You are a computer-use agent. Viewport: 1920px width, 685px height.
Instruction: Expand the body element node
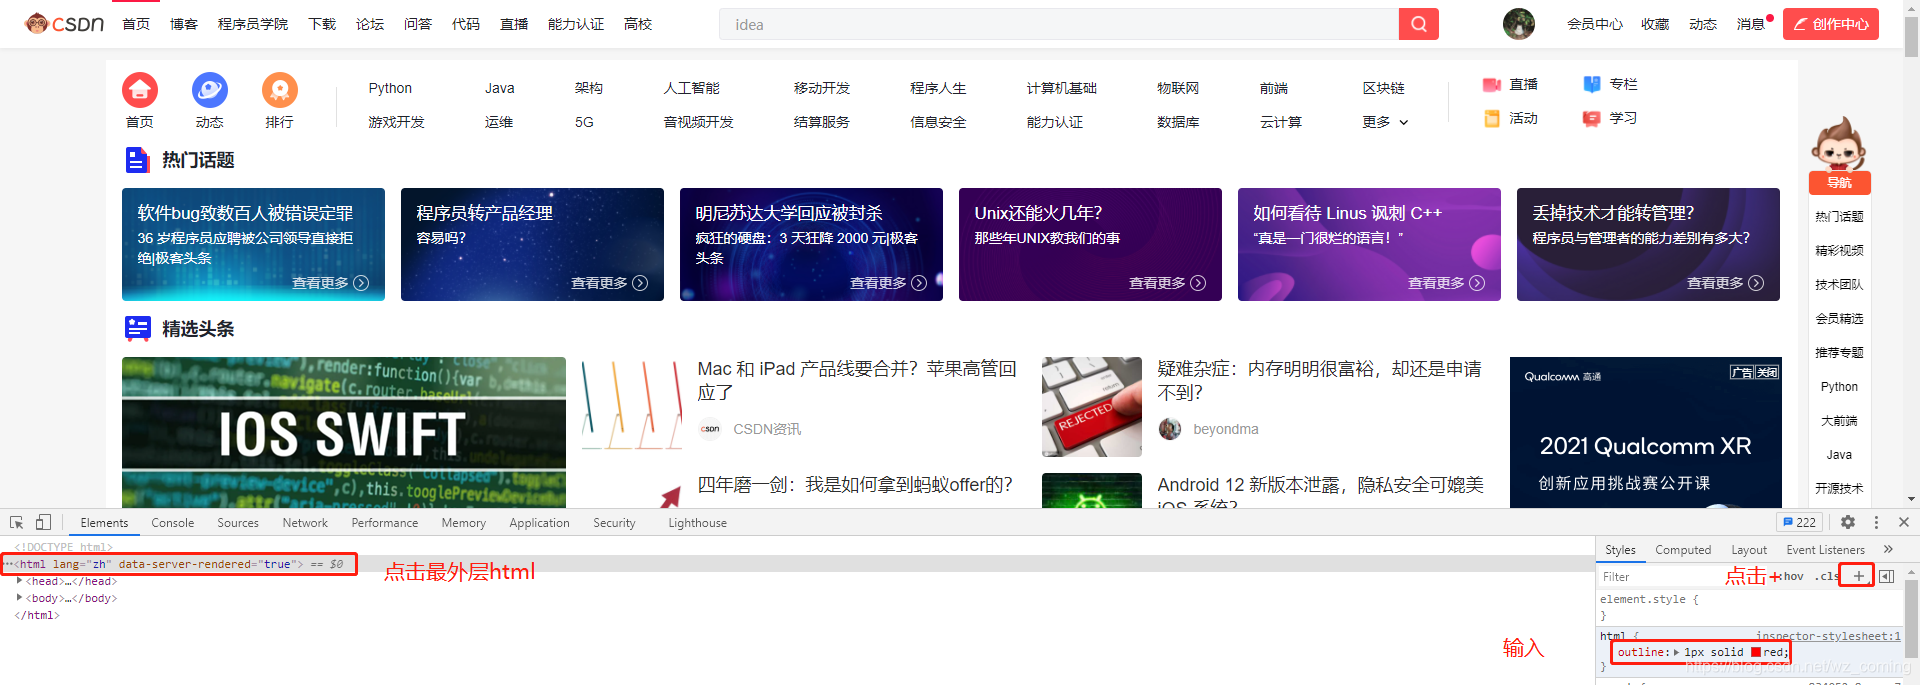[x=19, y=598]
